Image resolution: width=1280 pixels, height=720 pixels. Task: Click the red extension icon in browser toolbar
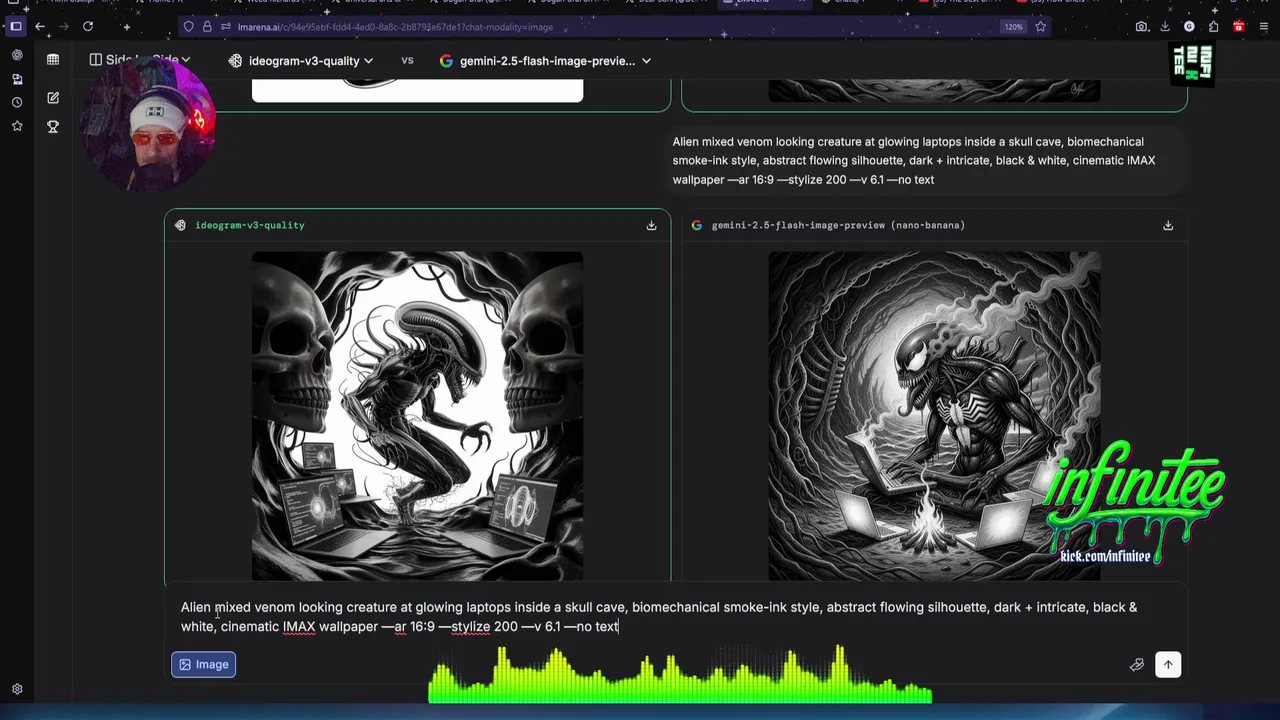point(1239,27)
